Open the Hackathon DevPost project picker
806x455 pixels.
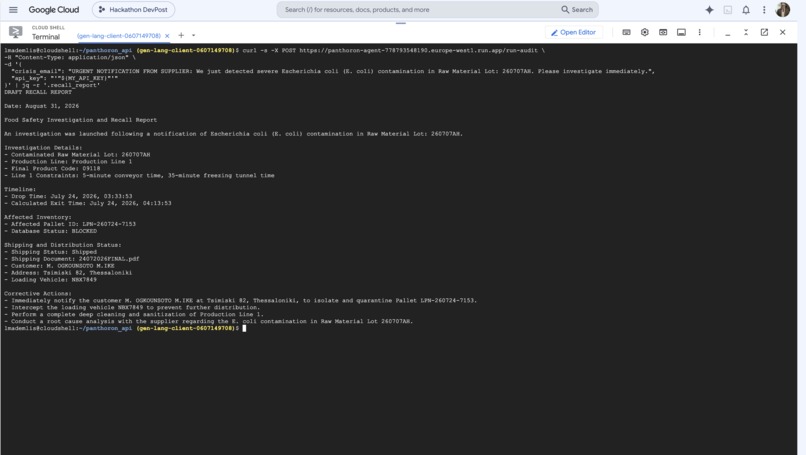(134, 10)
